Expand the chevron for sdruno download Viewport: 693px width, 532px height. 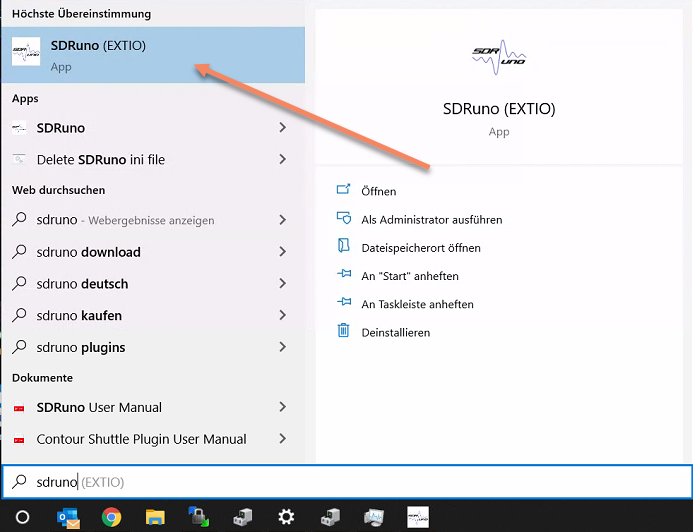pos(282,251)
